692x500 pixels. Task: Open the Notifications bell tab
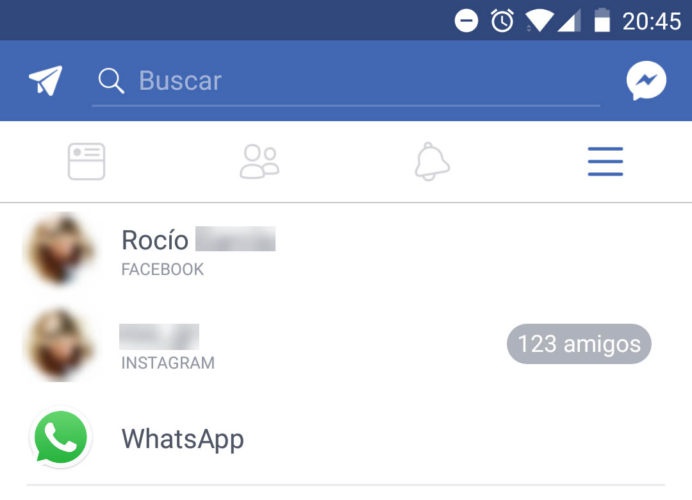[x=432, y=162]
